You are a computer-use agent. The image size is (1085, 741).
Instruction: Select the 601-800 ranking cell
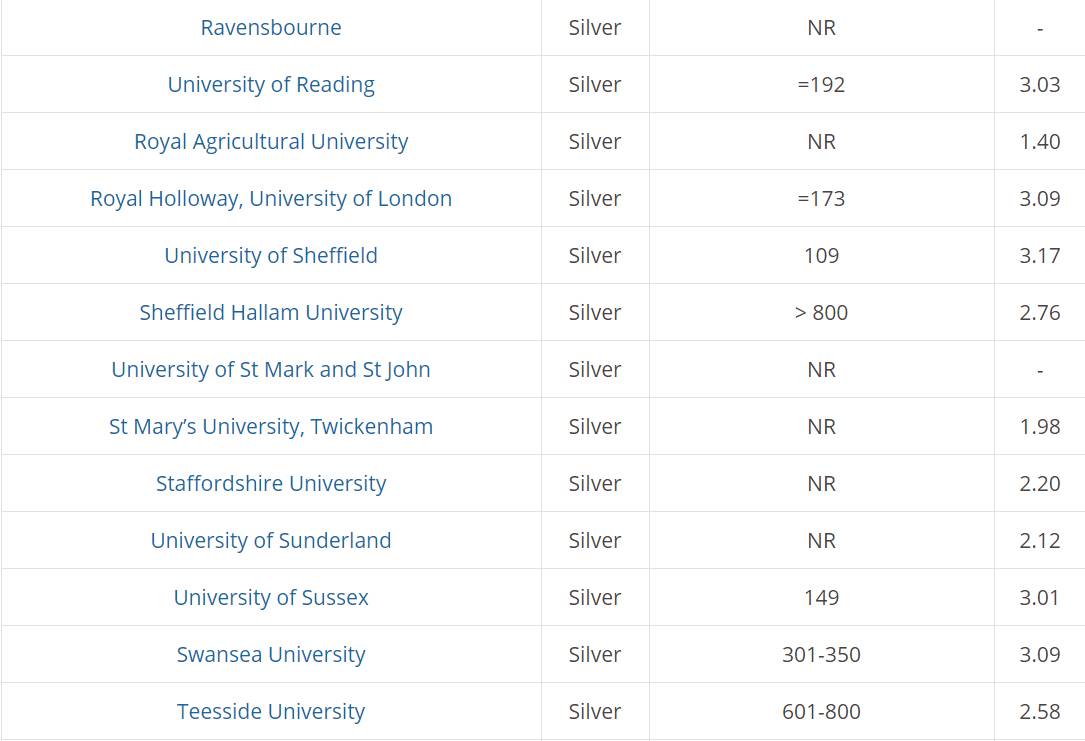point(821,711)
